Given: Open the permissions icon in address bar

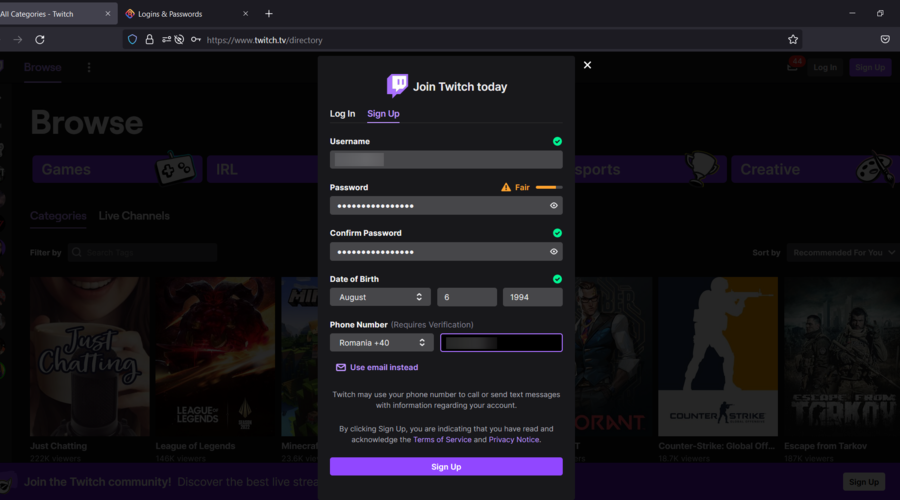Looking at the screenshot, I should pyautogui.click(x=166, y=40).
